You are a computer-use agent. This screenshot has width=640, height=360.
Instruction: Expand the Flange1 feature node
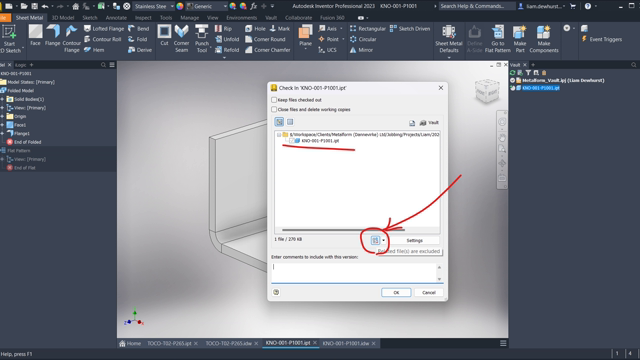point(2,133)
